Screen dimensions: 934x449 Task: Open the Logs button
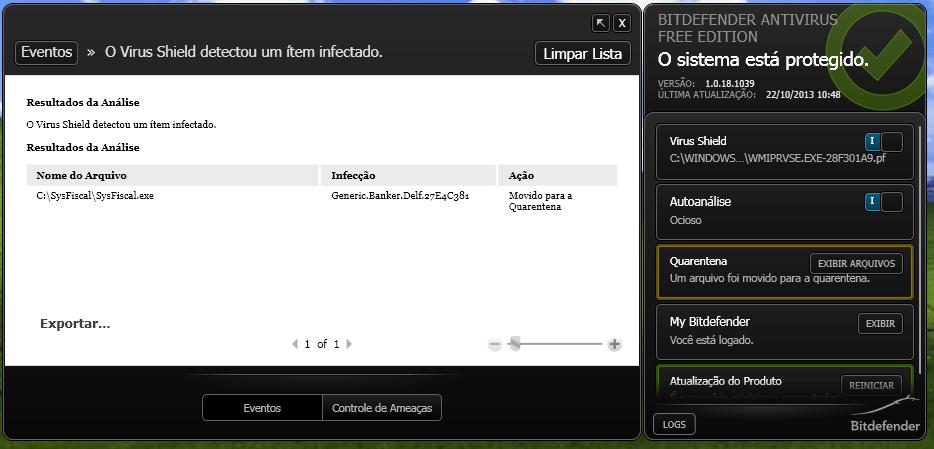click(x=674, y=425)
